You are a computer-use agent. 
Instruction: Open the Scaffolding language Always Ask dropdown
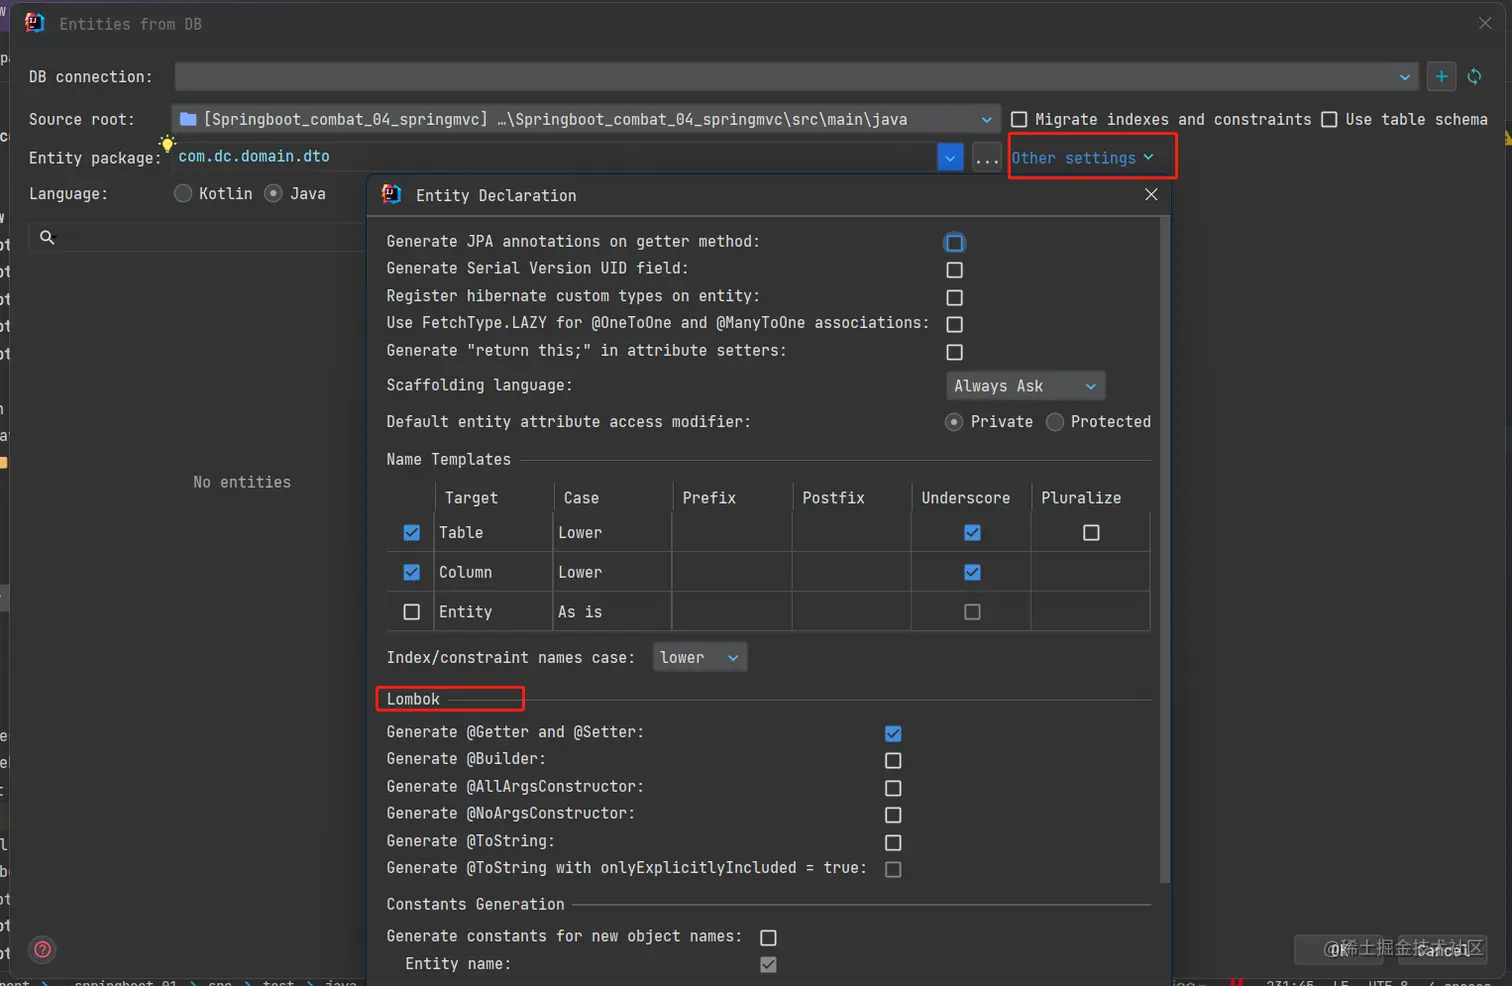click(x=1025, y=386)
